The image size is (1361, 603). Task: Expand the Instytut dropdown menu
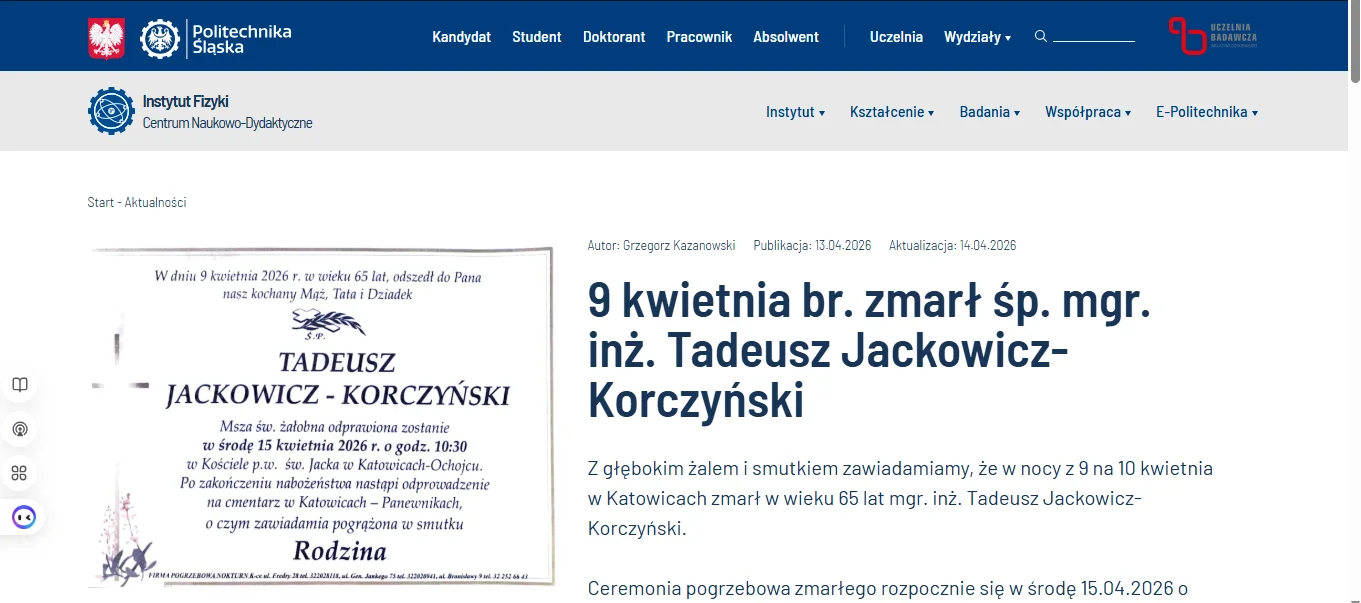pos(796,112)
